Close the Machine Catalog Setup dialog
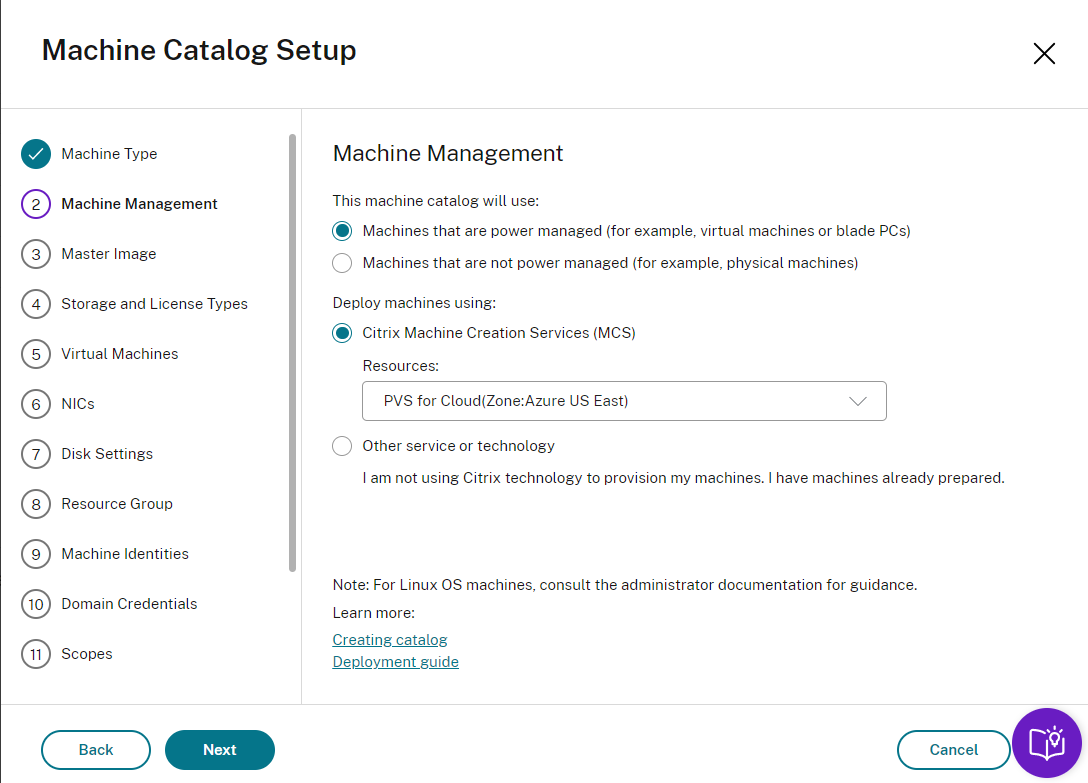Viewport: 1088px width, 783px height. click(x=1044, y=54)
